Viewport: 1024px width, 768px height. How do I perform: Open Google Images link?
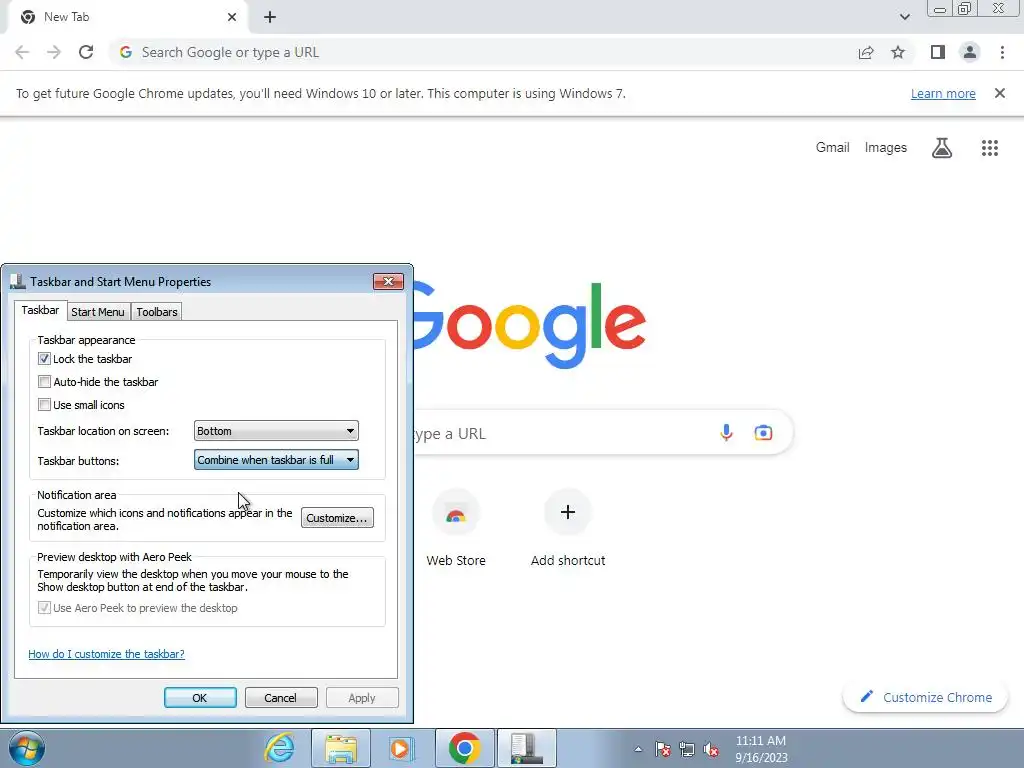click(886, 148)
